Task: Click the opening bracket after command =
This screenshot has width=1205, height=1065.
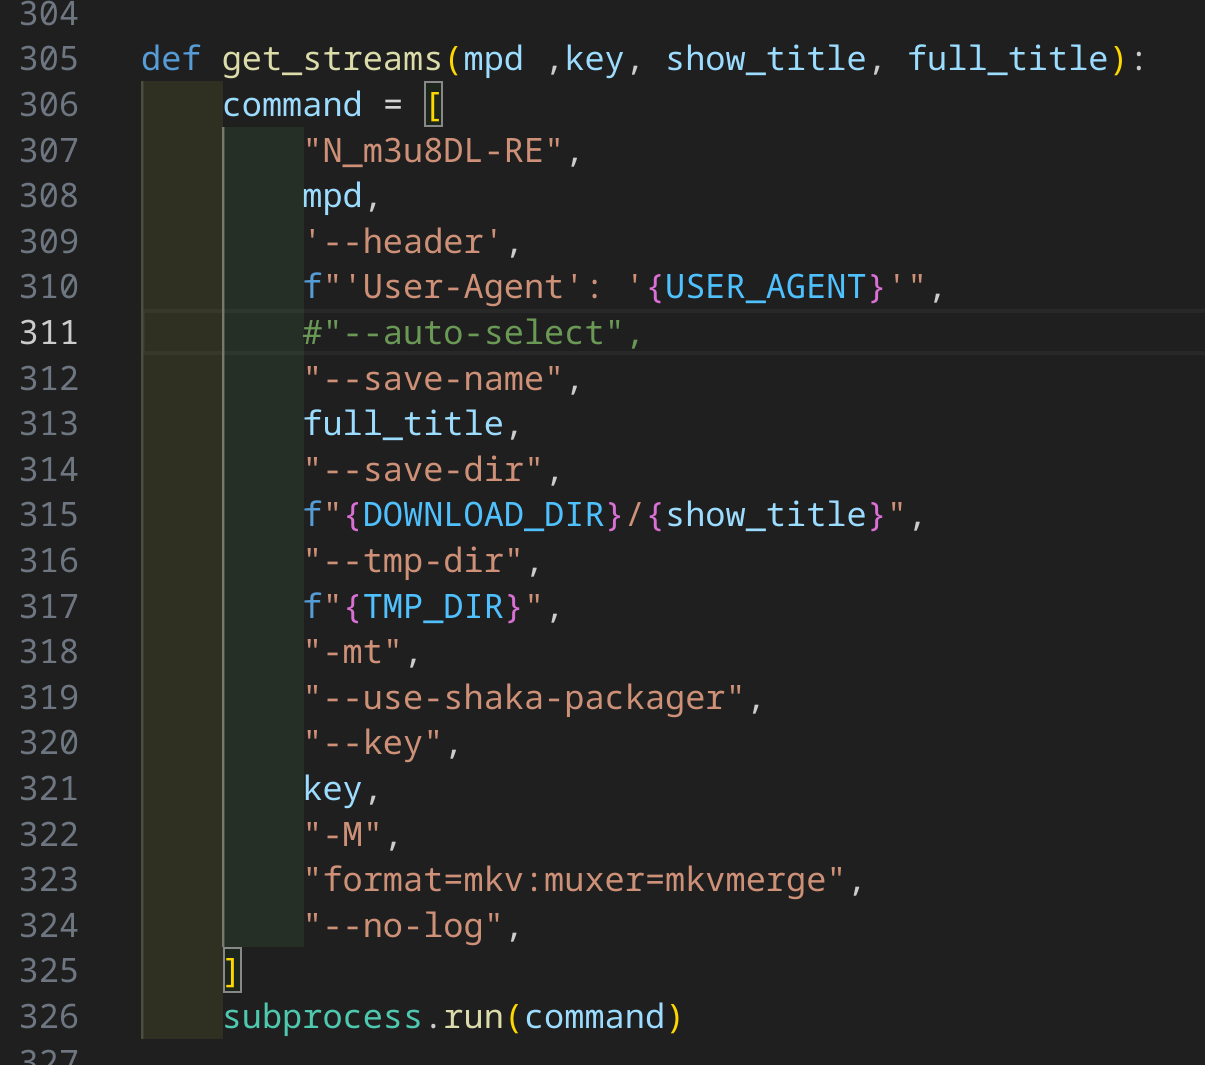Action: 433,105
